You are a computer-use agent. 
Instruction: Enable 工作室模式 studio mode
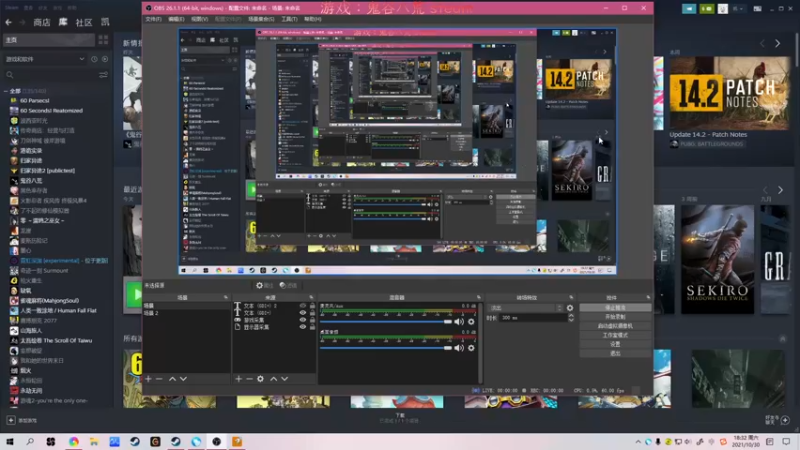click(x=615, y=335)
